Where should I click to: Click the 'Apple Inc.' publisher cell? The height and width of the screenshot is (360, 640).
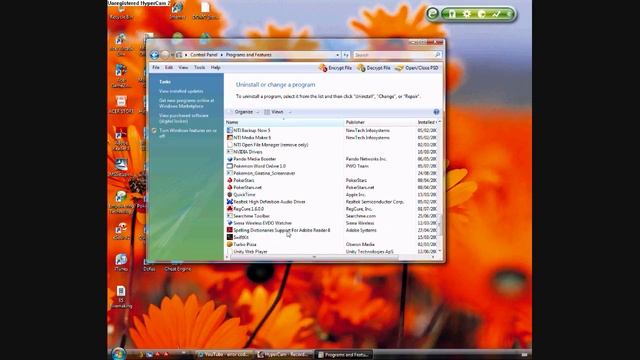click(x=356, y=195)
